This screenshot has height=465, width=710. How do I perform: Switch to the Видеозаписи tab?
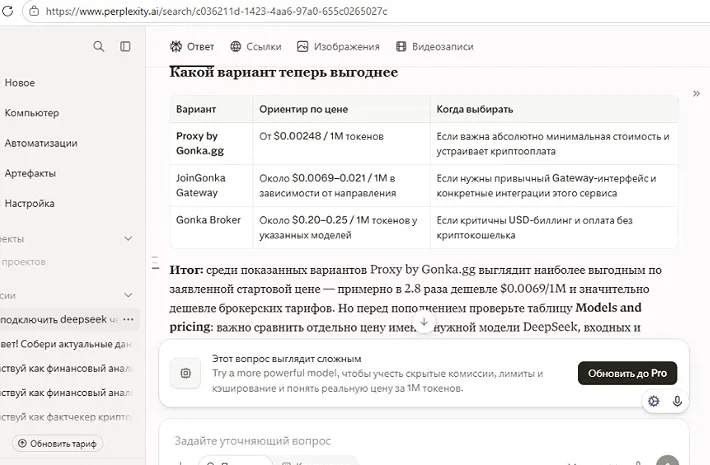(x=435, y=47)
